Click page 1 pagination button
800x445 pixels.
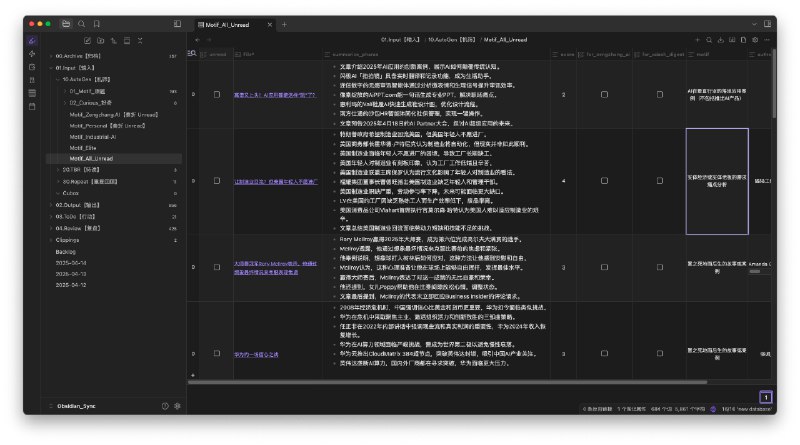[x=765, y=397]
